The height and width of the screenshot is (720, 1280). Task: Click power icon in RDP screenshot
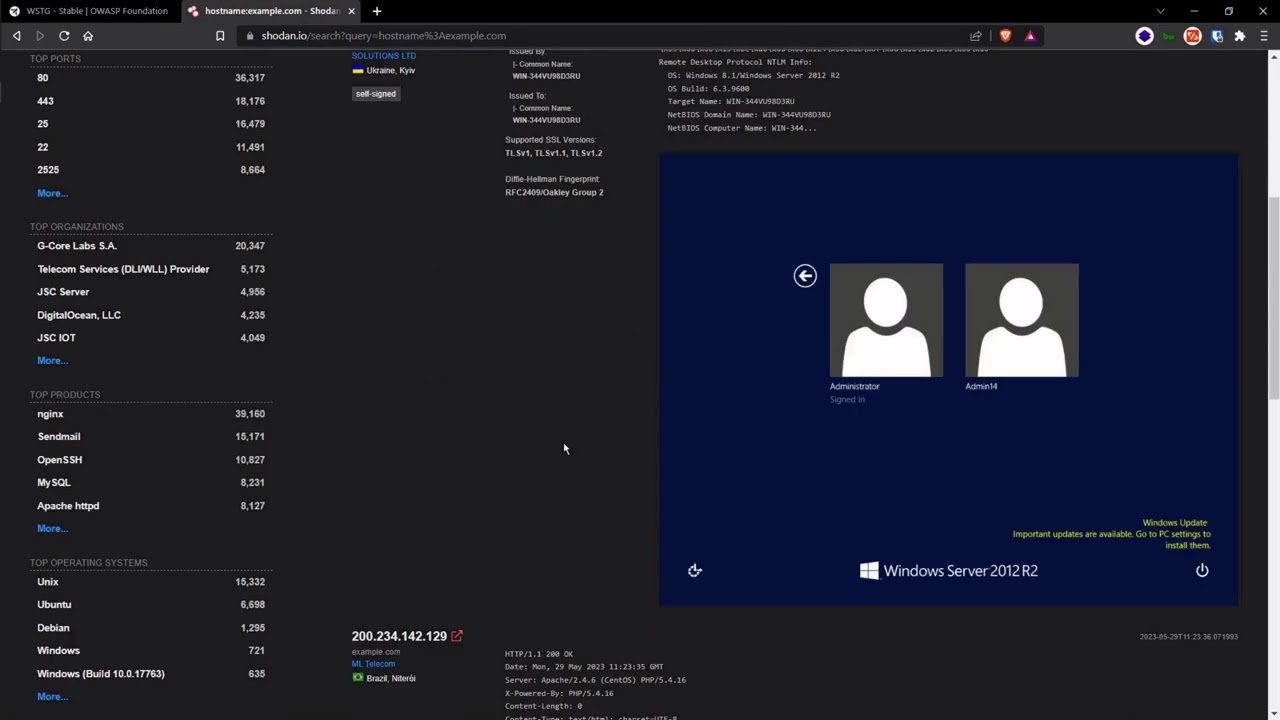coord(1202,570)
